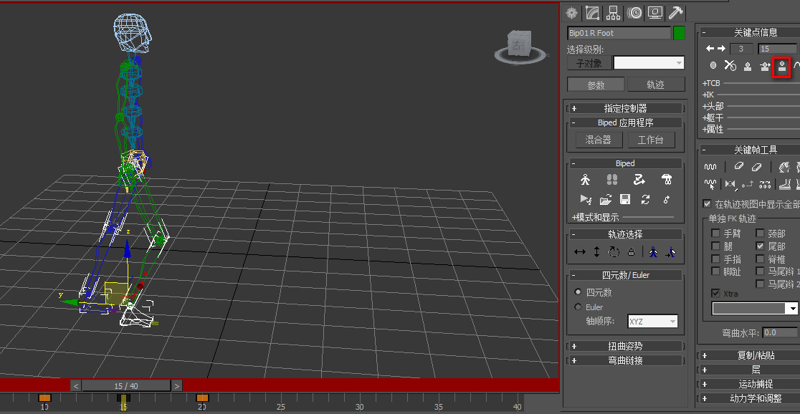Image resolution: width=802 pixels, height=416 pixels.
Task: Click the Biped Load File icon
Action: point(606,200)
